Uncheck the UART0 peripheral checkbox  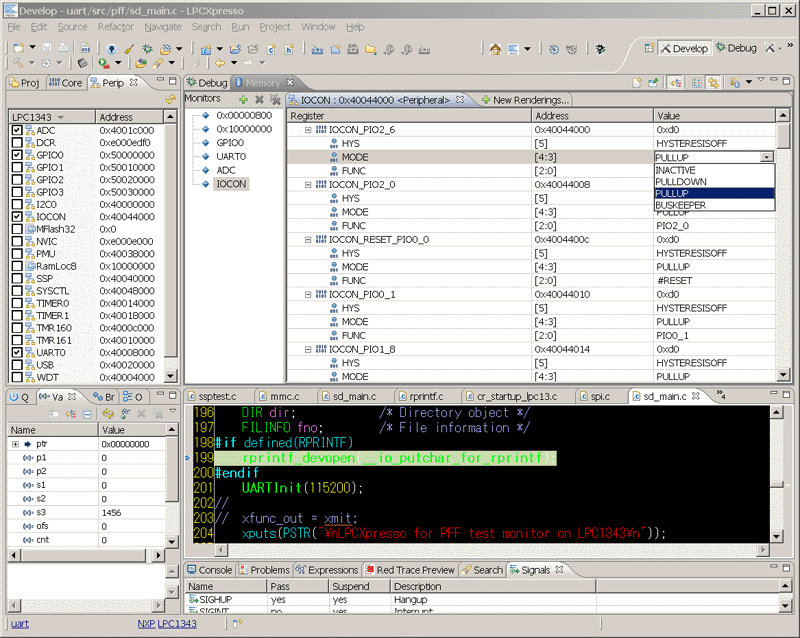(17, 352)
